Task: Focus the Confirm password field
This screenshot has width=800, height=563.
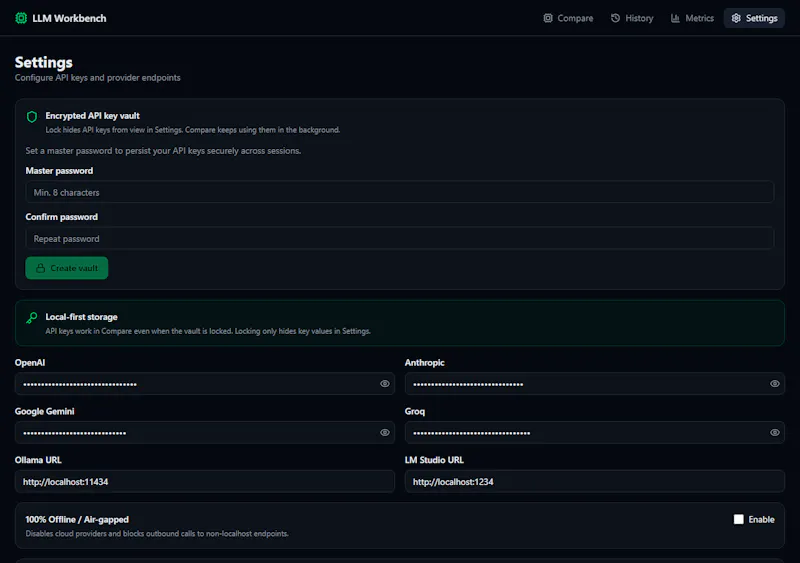Action: 399,238
